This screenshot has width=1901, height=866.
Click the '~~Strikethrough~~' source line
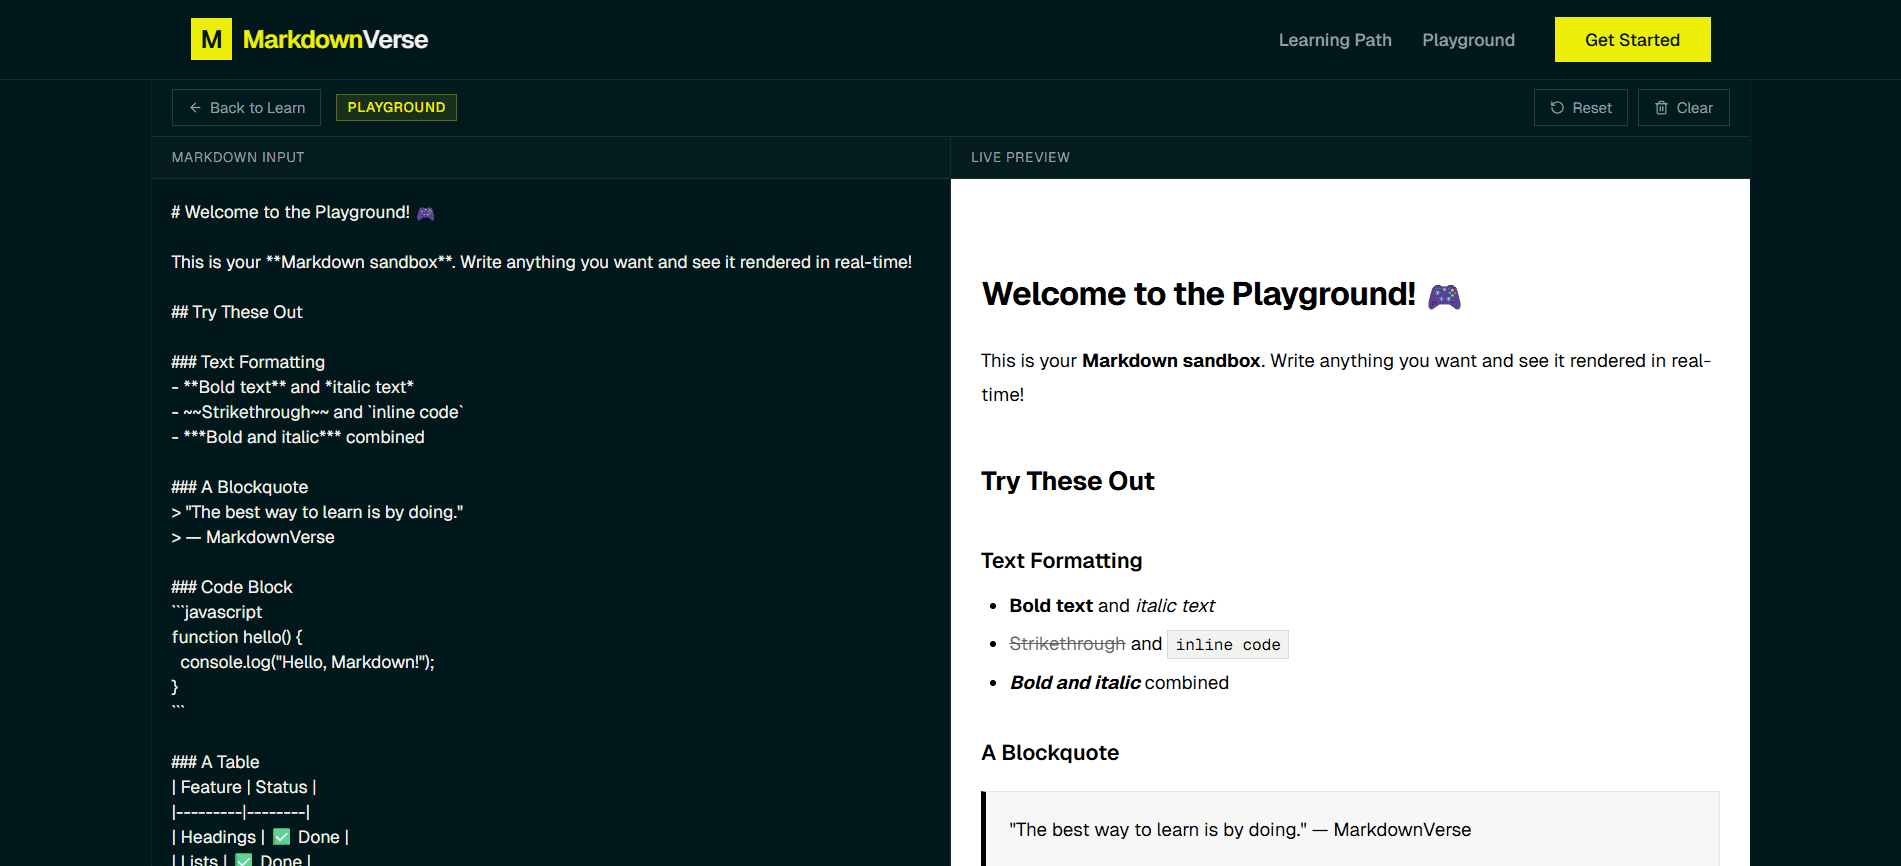317,412
